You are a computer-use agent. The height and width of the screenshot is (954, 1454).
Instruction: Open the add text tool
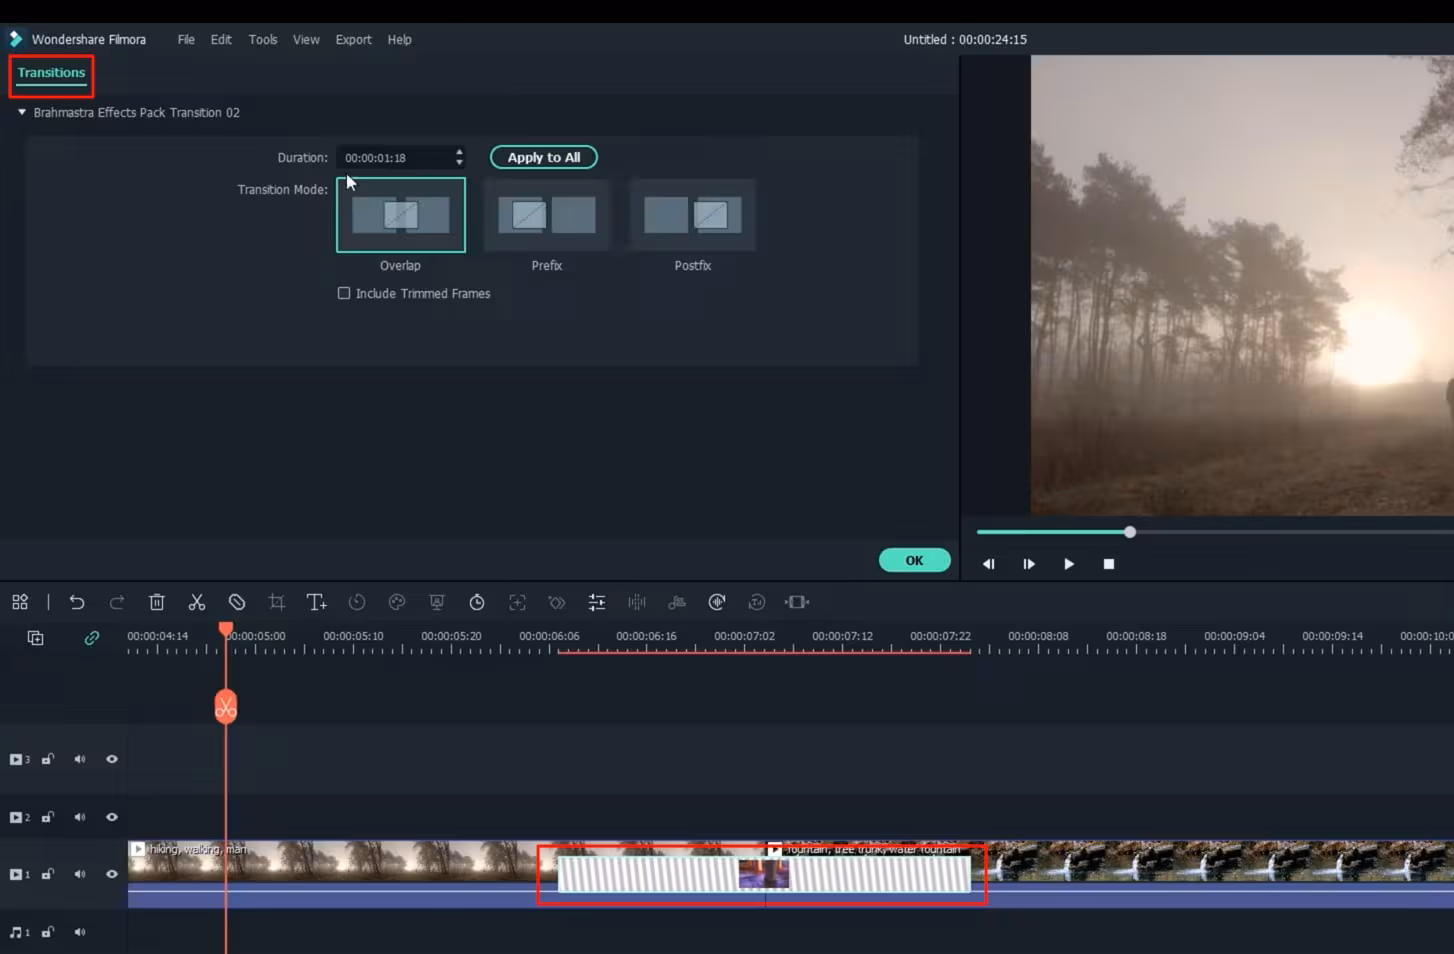pos(316,602)
